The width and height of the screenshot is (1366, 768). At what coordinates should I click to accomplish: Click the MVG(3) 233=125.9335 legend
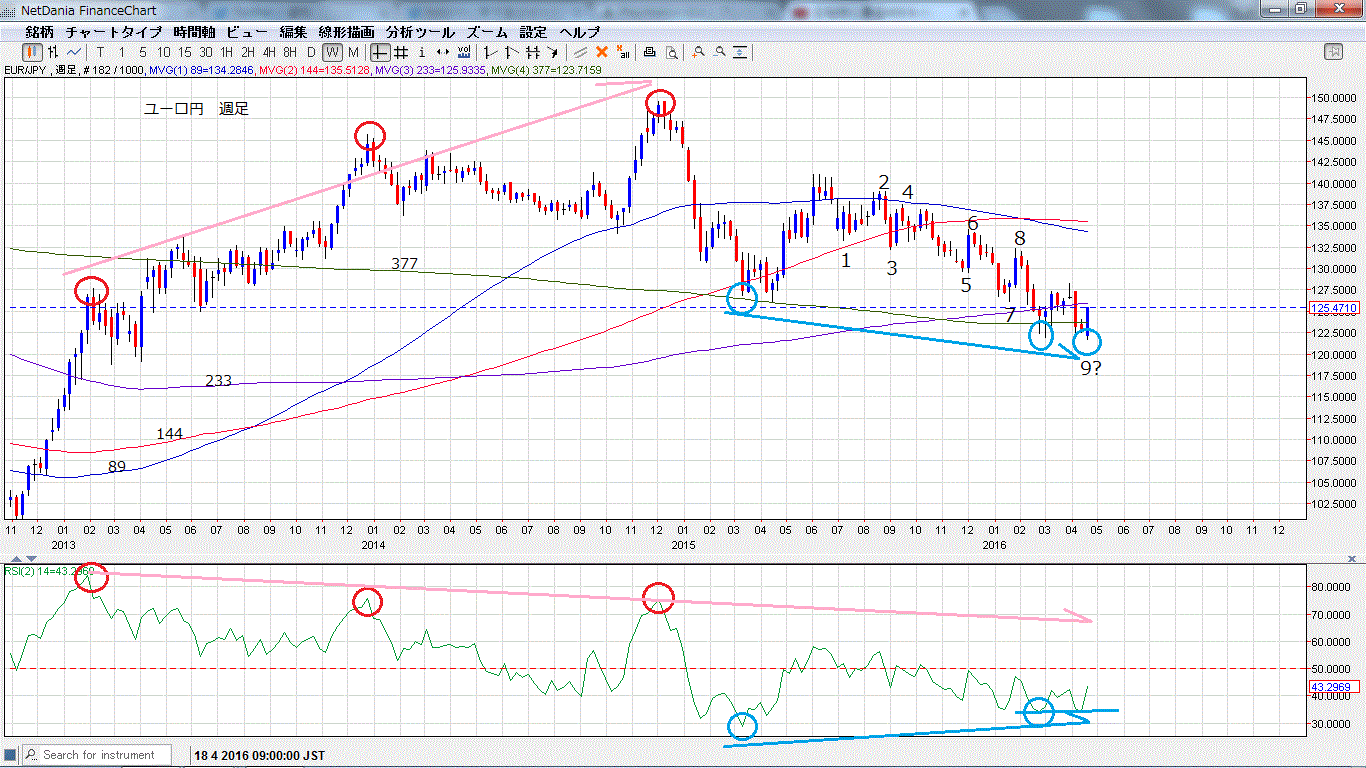(x=431, y=70)
